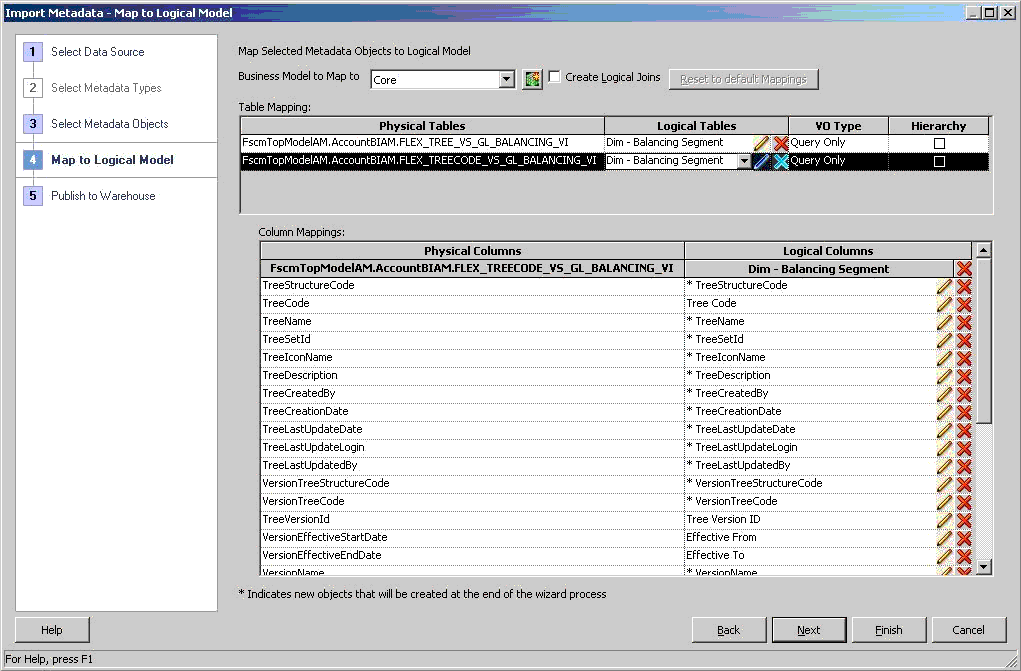
Task: Click the Help button
Action: point(52,630)
